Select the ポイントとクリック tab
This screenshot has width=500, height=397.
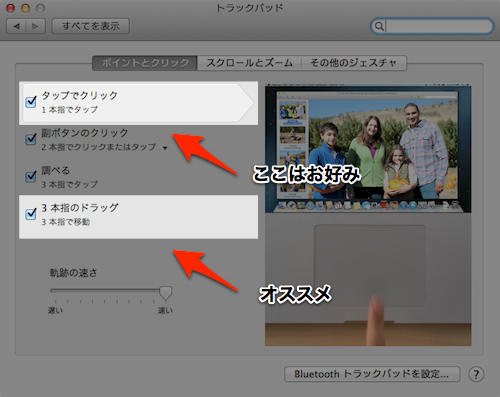145,63
